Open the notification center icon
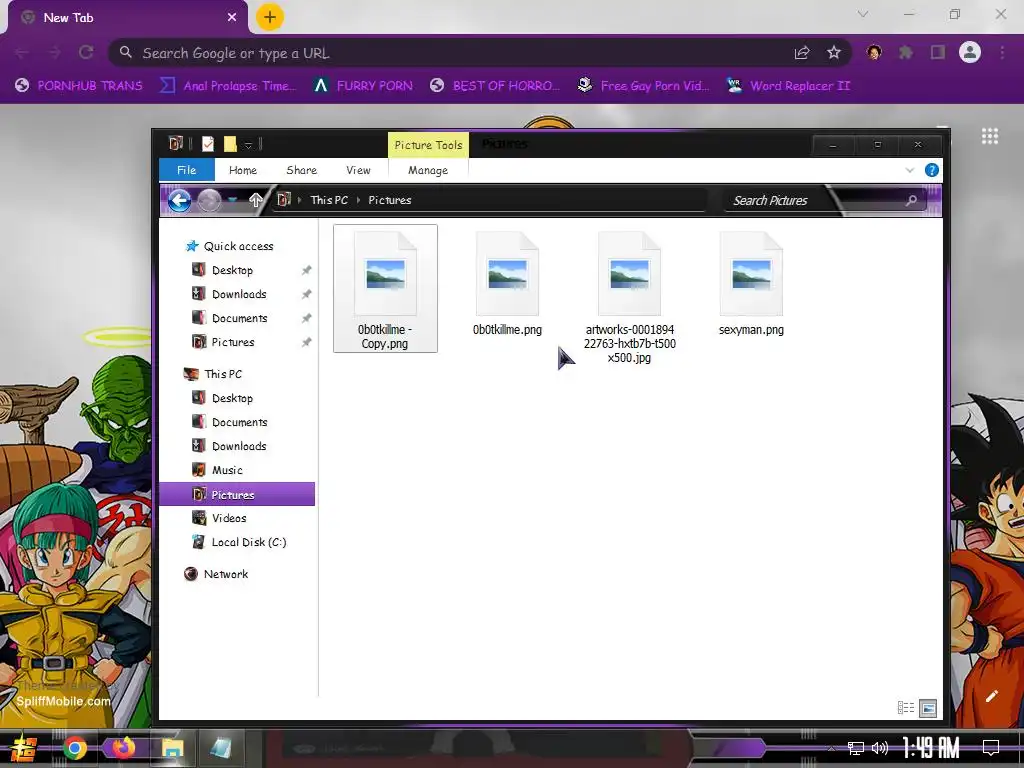The height and width of the screenshot is (768, 1024). pyautogui.click(x=991, y=747)
